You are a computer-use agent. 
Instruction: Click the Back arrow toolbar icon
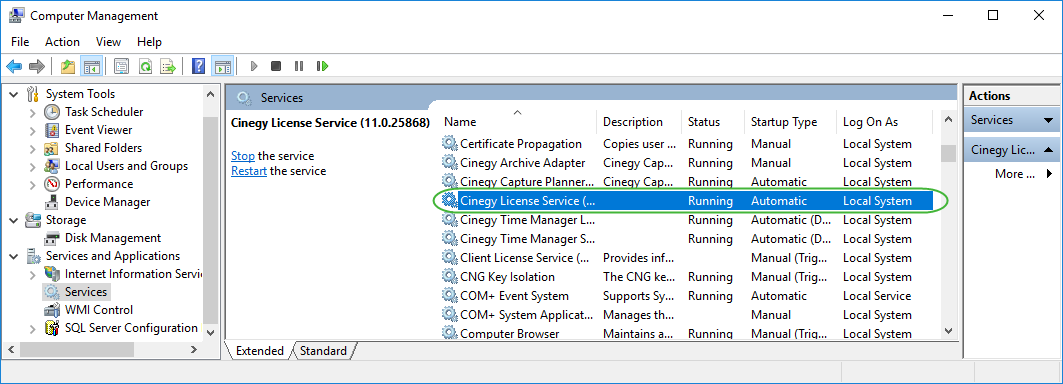[x=14, y=66]
